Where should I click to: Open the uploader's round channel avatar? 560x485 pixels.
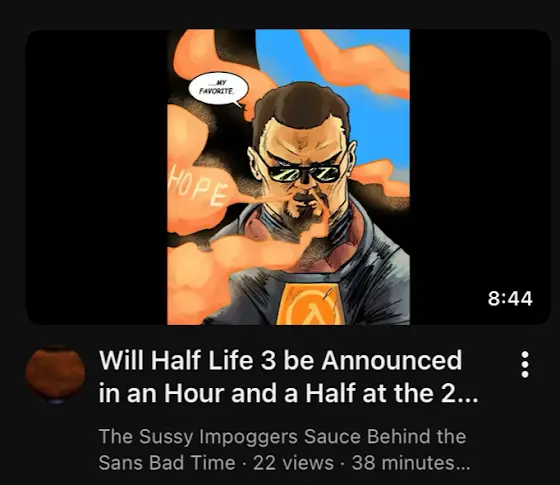click(55, 375)
